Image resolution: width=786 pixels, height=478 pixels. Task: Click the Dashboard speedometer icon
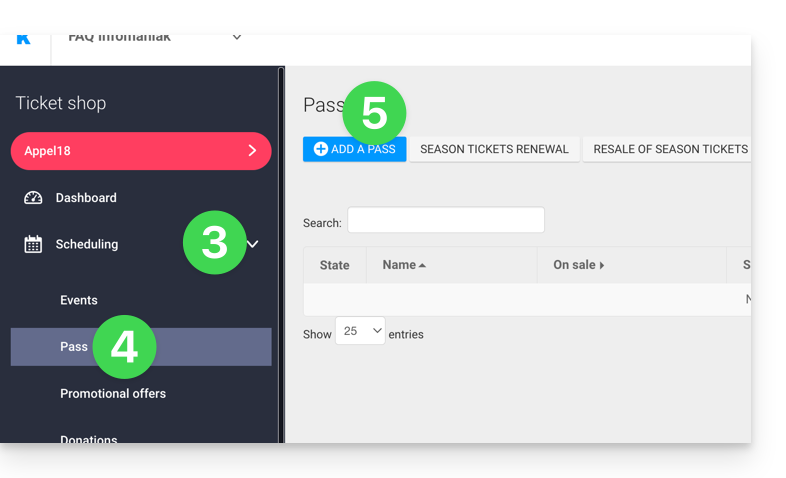(33, 198)
